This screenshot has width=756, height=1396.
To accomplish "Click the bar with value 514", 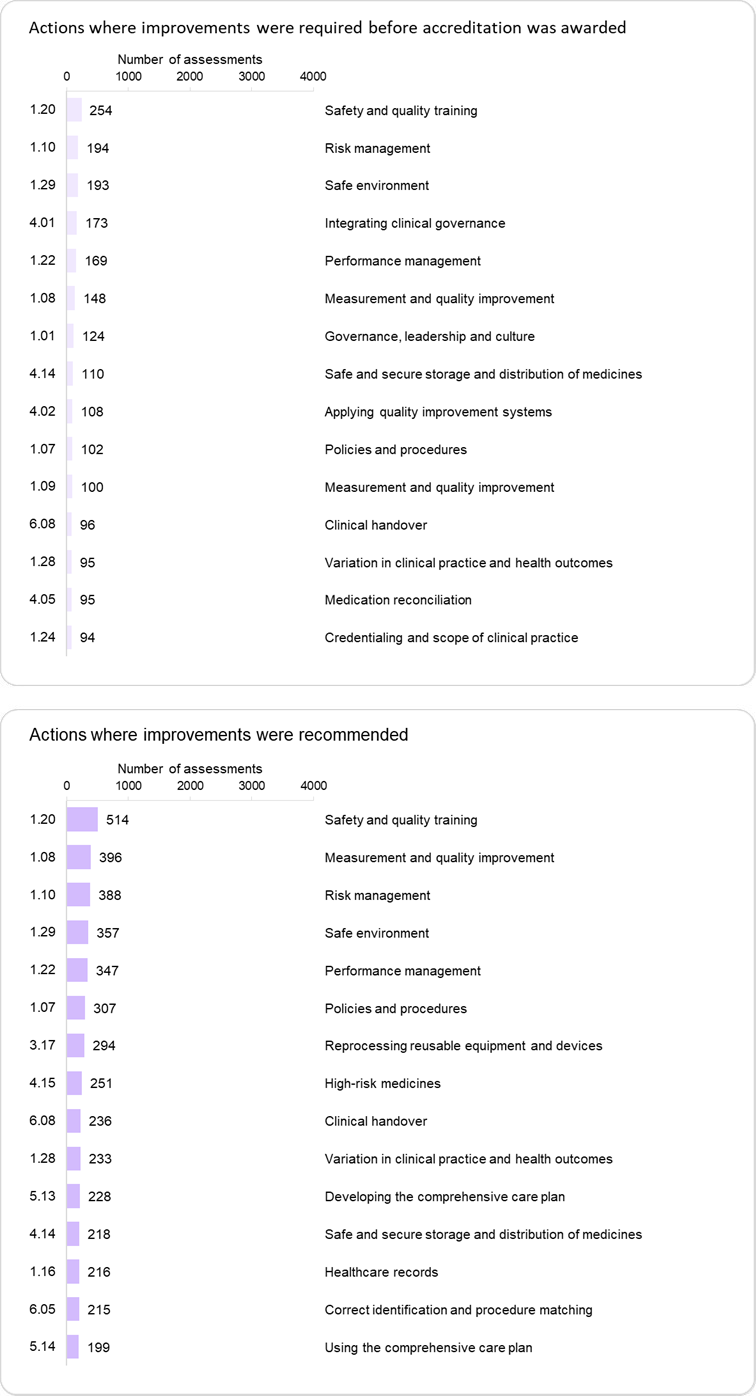I will pos(82,820).
